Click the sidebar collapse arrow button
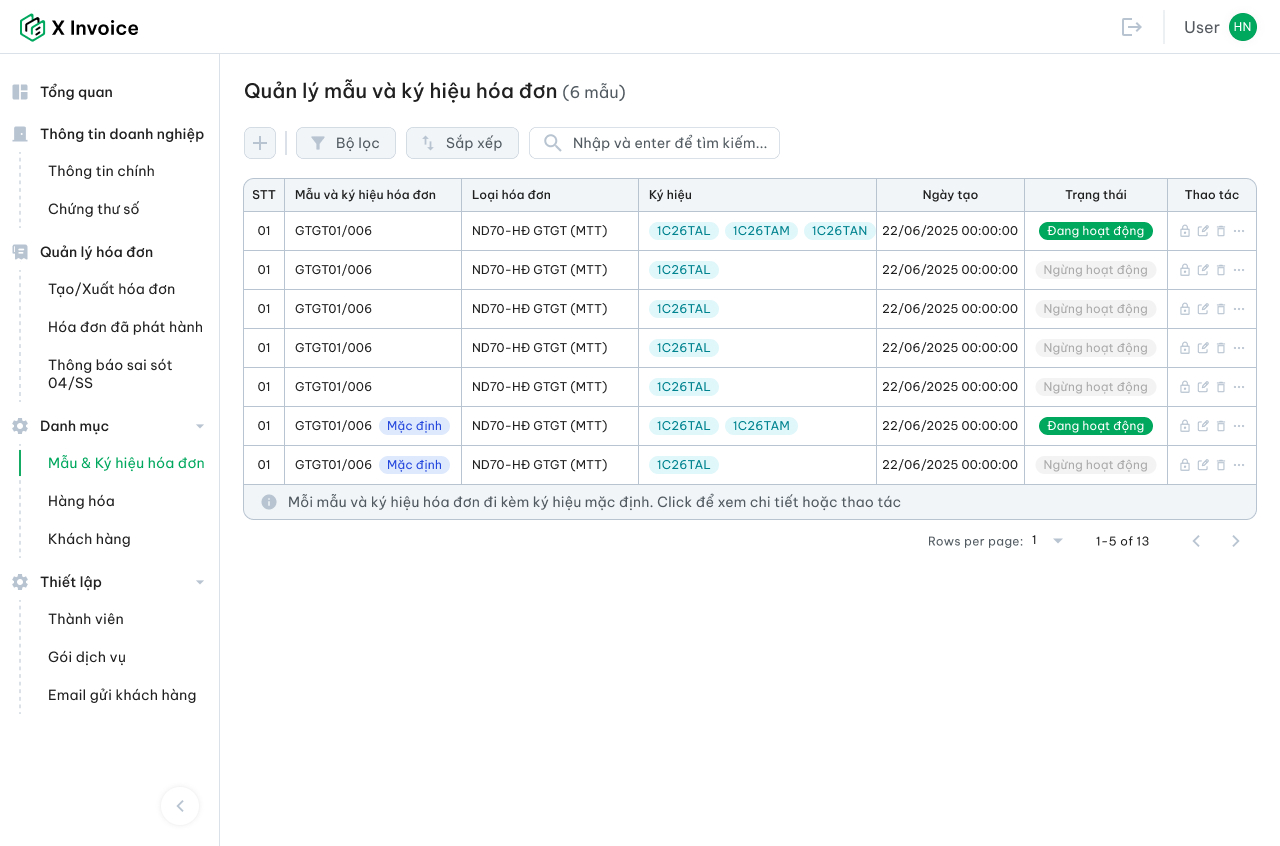Screen dimensions: 1280x846 point(180,806)
